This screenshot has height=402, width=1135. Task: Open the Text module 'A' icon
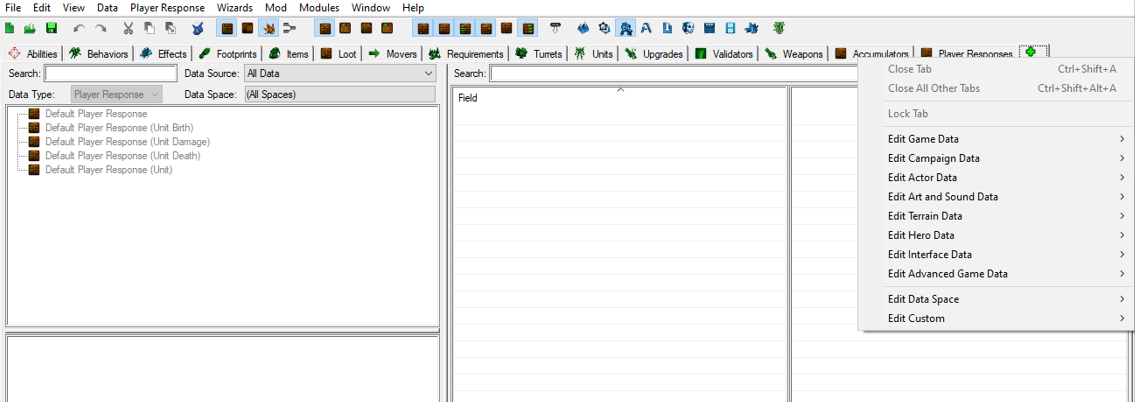pos(646,29)
